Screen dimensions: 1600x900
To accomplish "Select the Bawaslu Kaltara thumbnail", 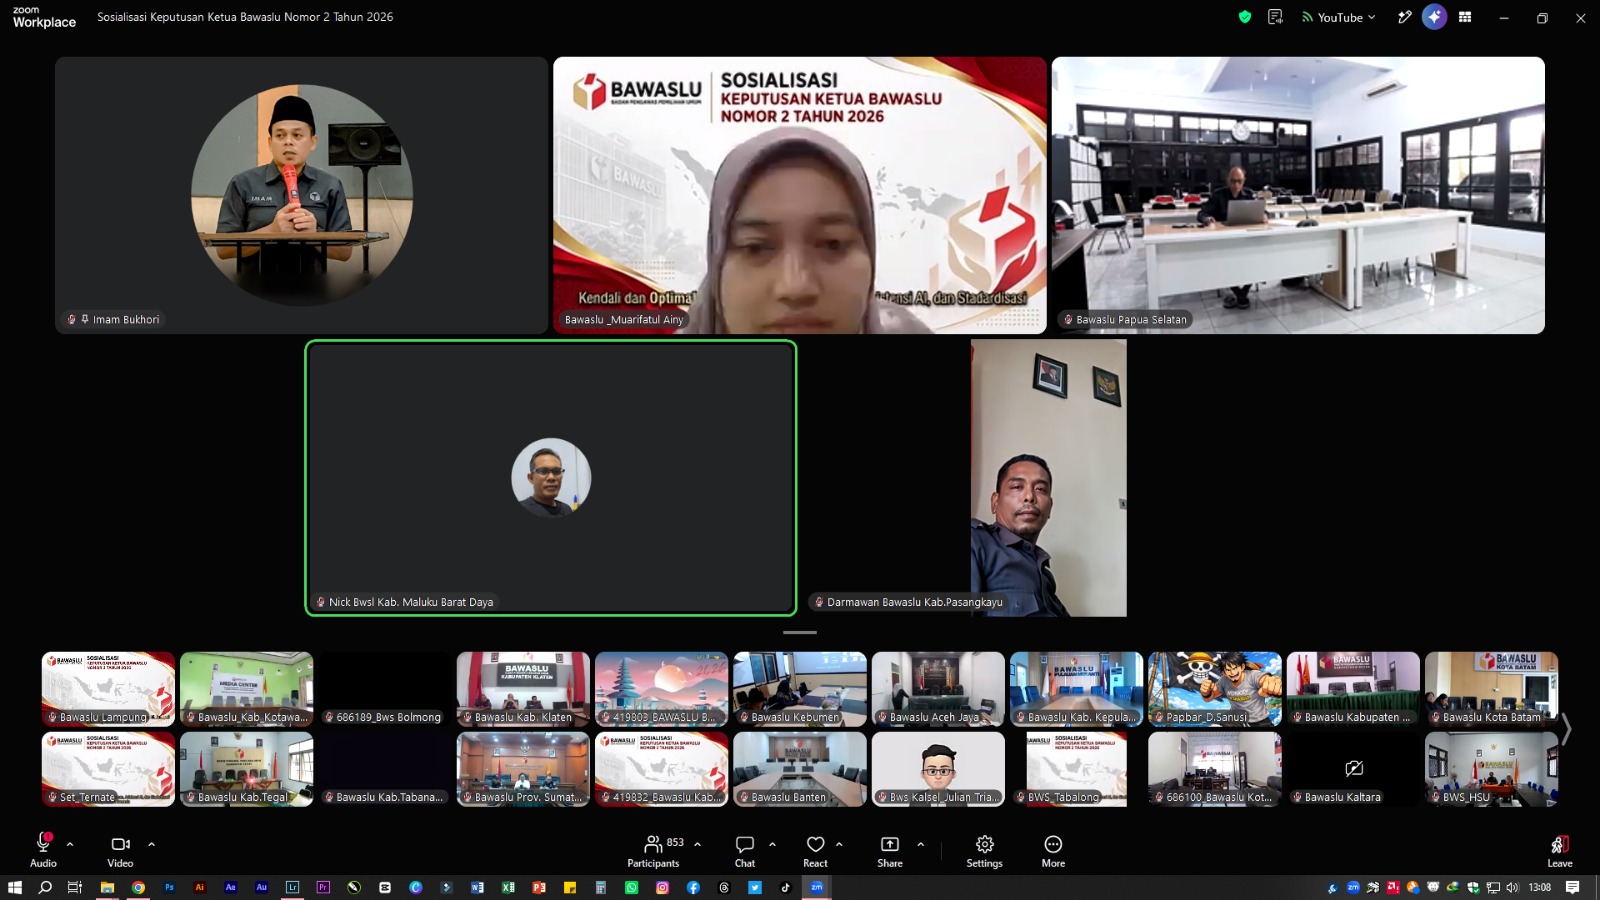I will 1353,769.
